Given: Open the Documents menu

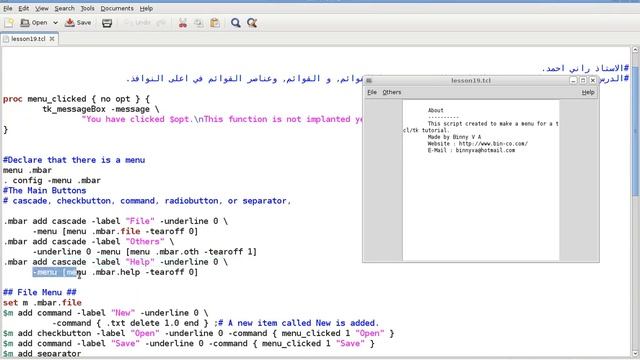Looking at the screenshot, I should (x=117, y=8).
